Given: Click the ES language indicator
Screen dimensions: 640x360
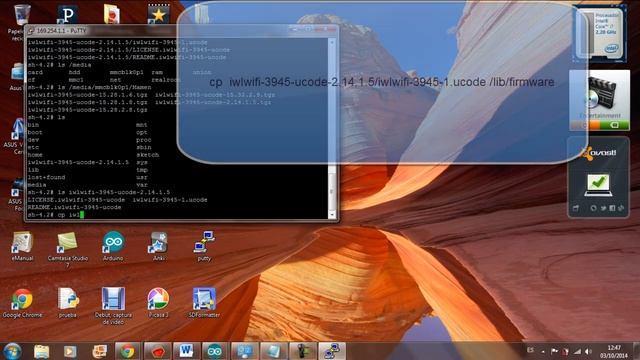Looking at the screenshot, I should (530, 350).
